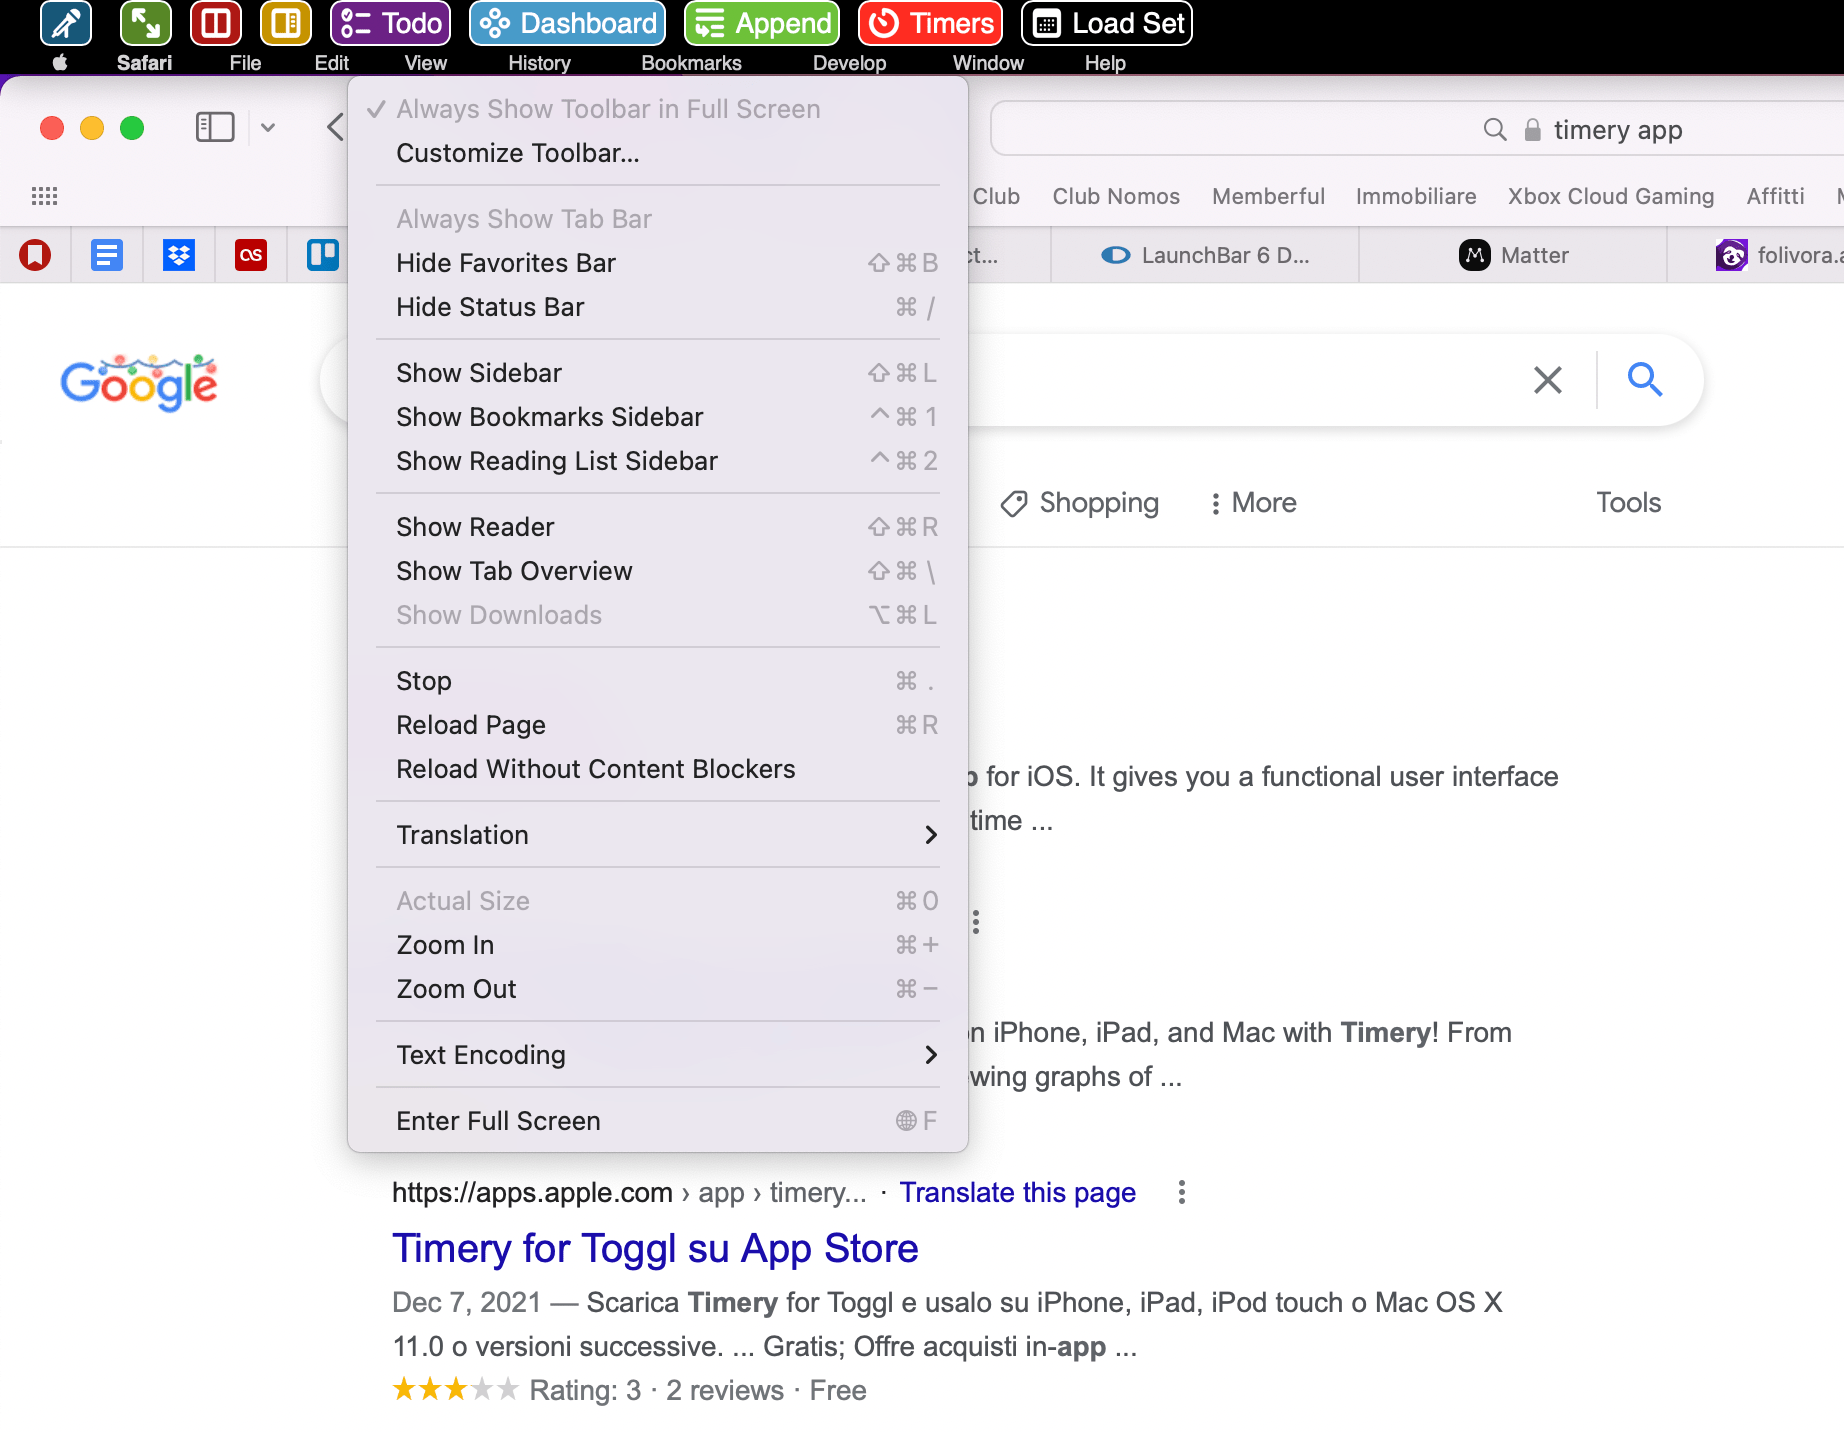Open Memberful favorite
The image size is (1844, 1432).
[1268, 196]
